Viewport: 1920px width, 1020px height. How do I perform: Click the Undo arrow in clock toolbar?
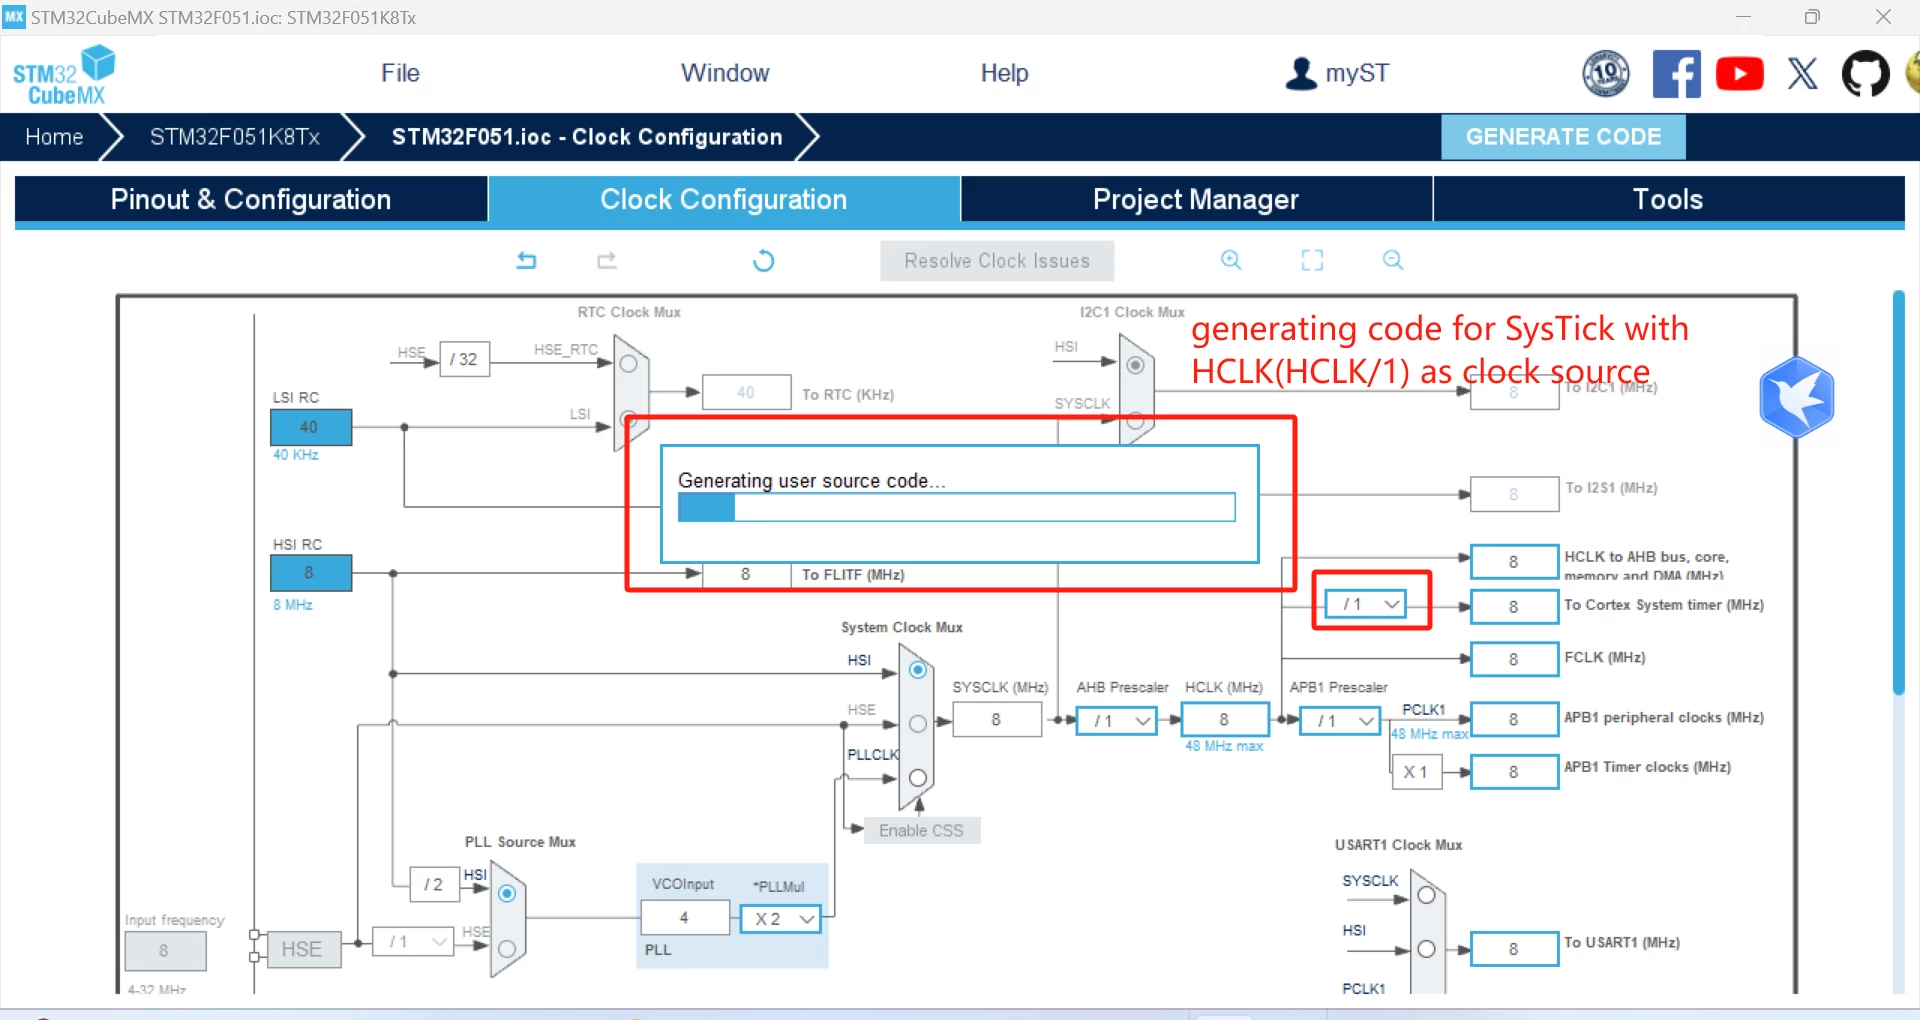[527, 261]
